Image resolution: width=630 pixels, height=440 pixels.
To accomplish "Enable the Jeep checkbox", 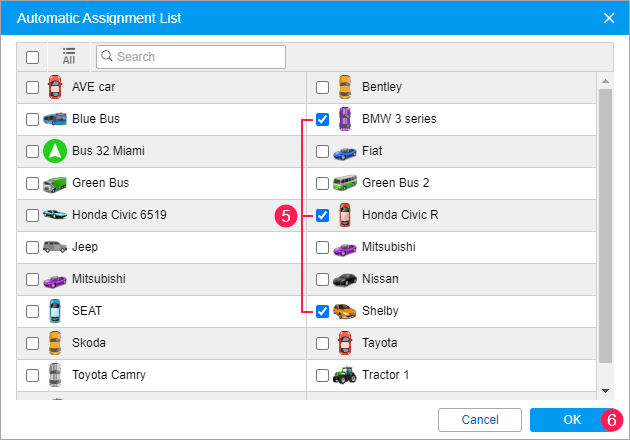I will (33, 247).
